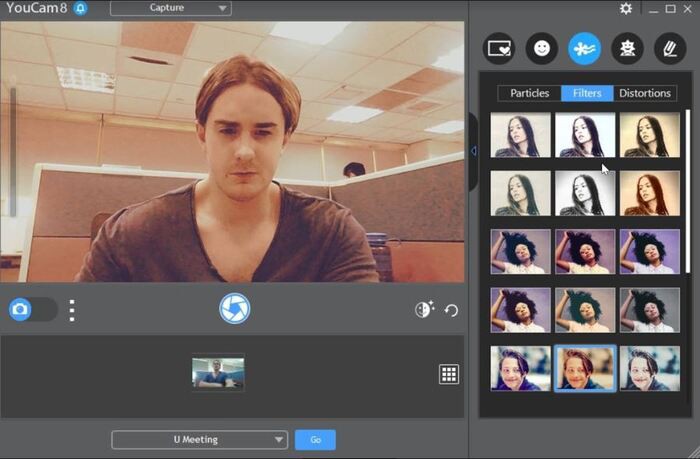Screen dimensions: 700x459
Task: Switch to the Particles tab
Action: [x=529, y=93]
